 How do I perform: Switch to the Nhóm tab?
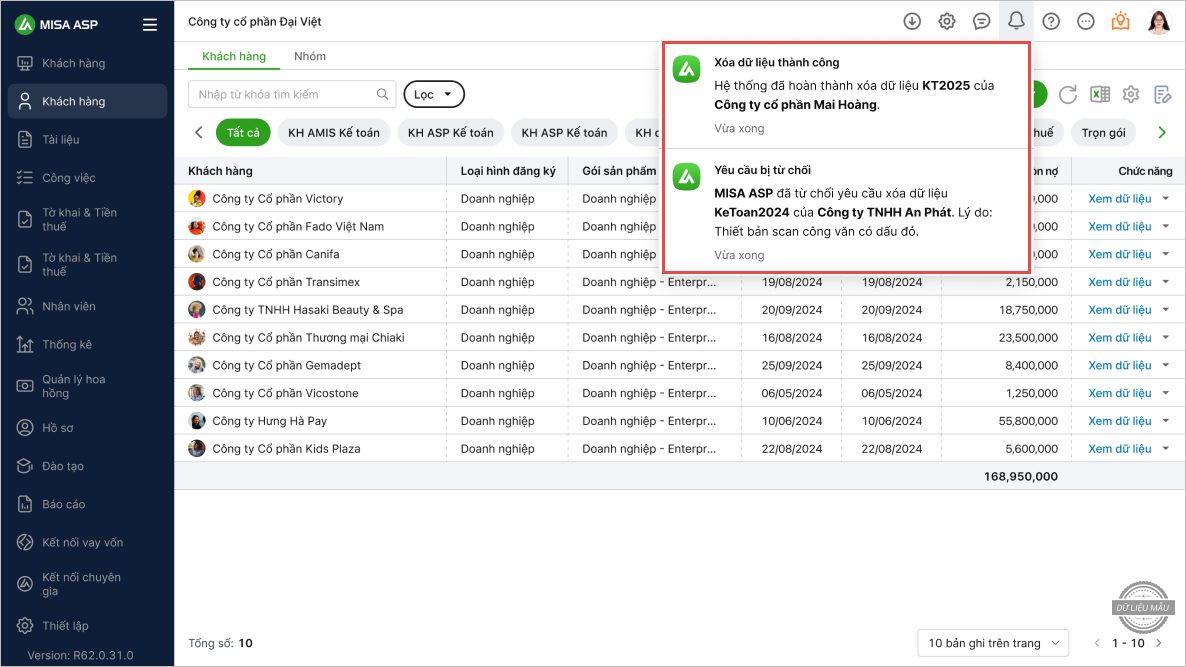tap(310, 56)
